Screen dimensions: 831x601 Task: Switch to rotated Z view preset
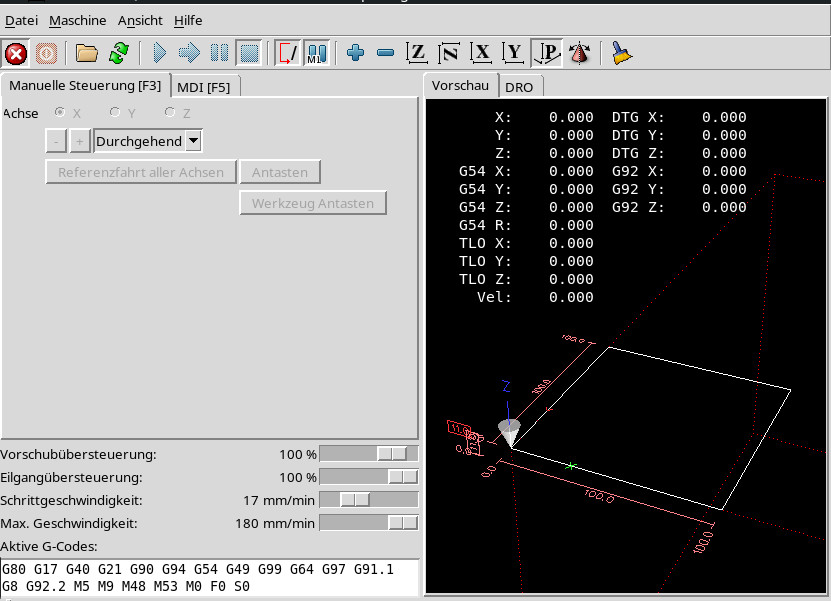click(449, 54)
